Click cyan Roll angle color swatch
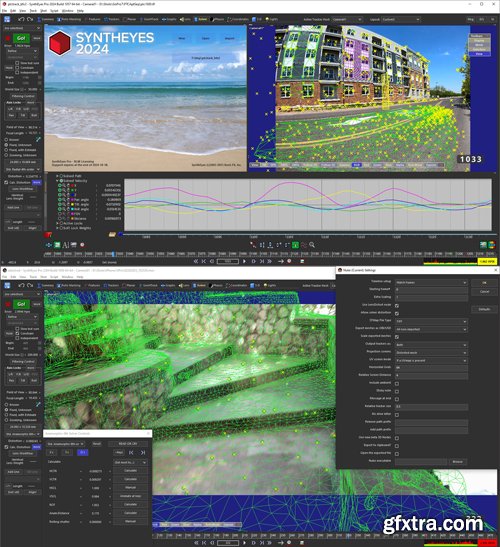This screenshot has width=500, height=547. [73, 209]
